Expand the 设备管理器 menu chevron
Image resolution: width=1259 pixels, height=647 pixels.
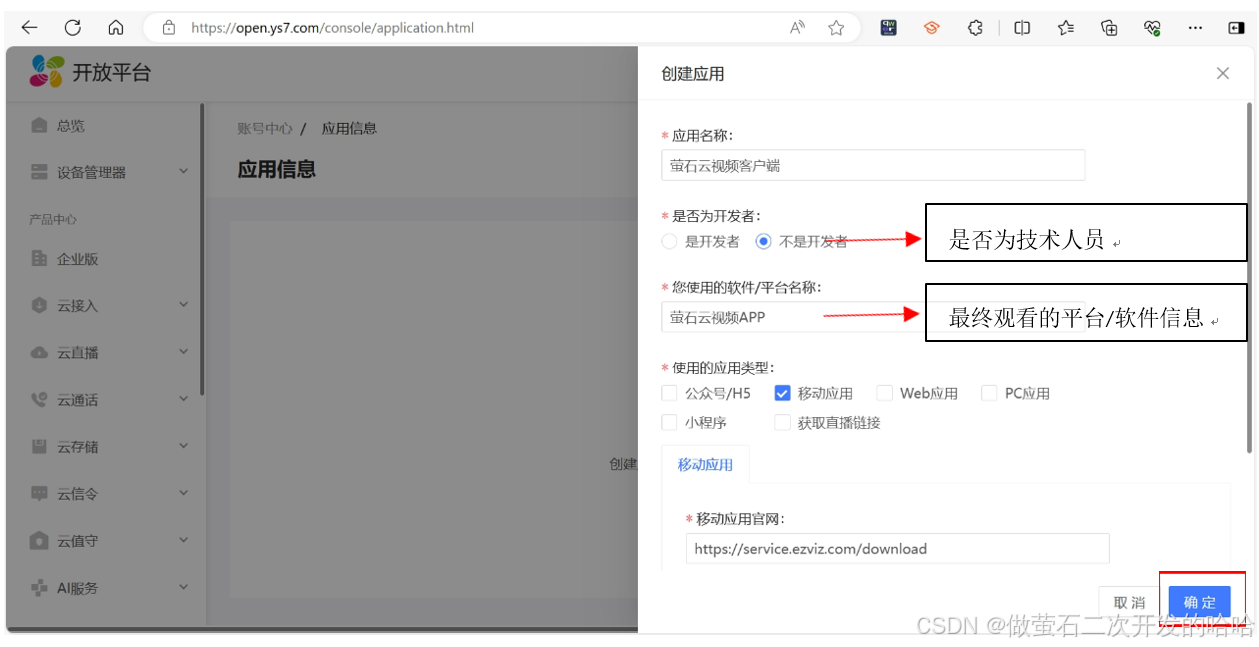point(183,171)
